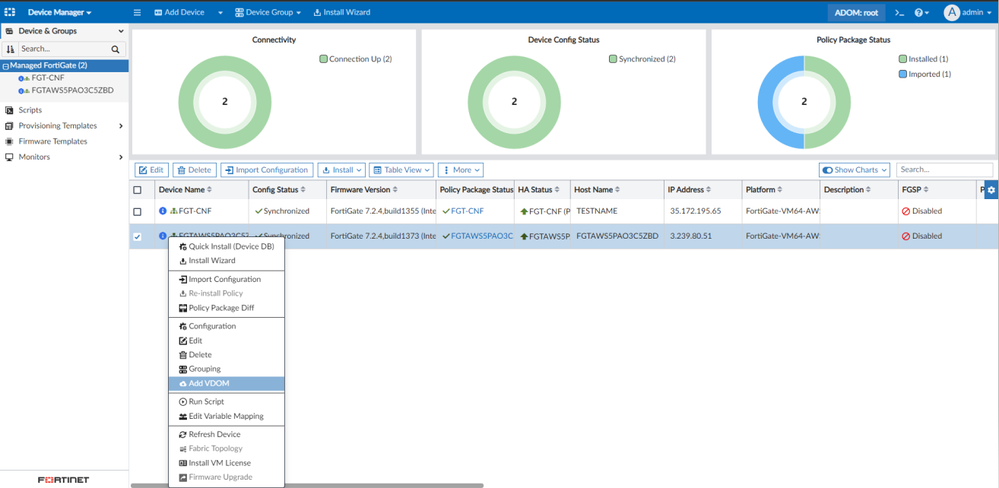Click the blue Imported legend swatch

click(x=902, y=74)
